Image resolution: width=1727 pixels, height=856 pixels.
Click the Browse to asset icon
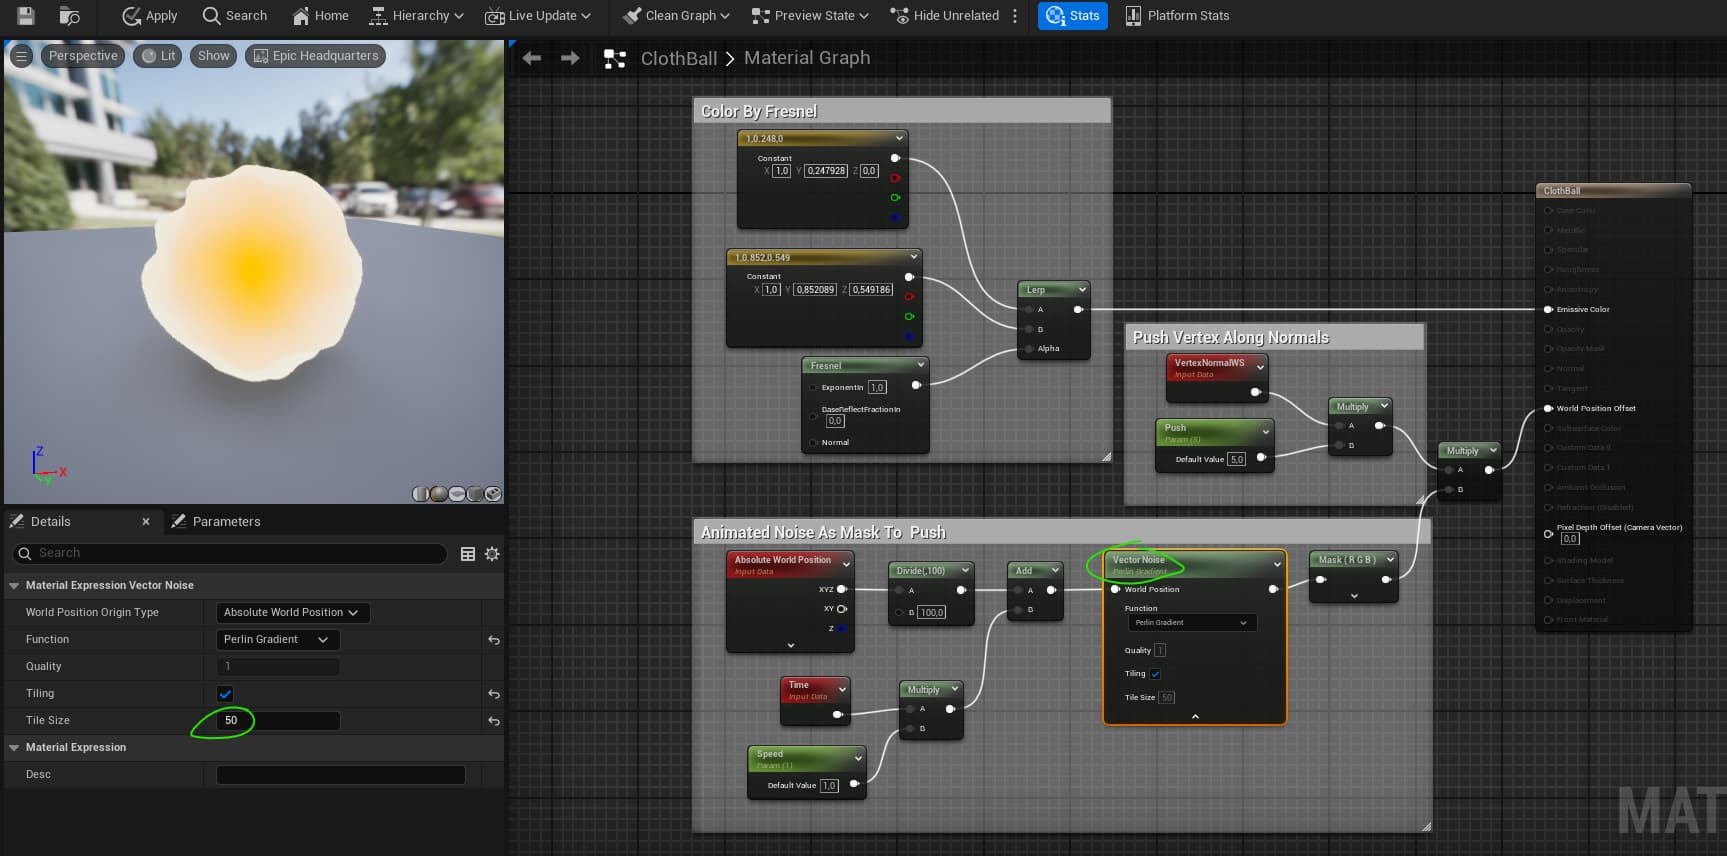pyautogui.click(x=69, y=16)
